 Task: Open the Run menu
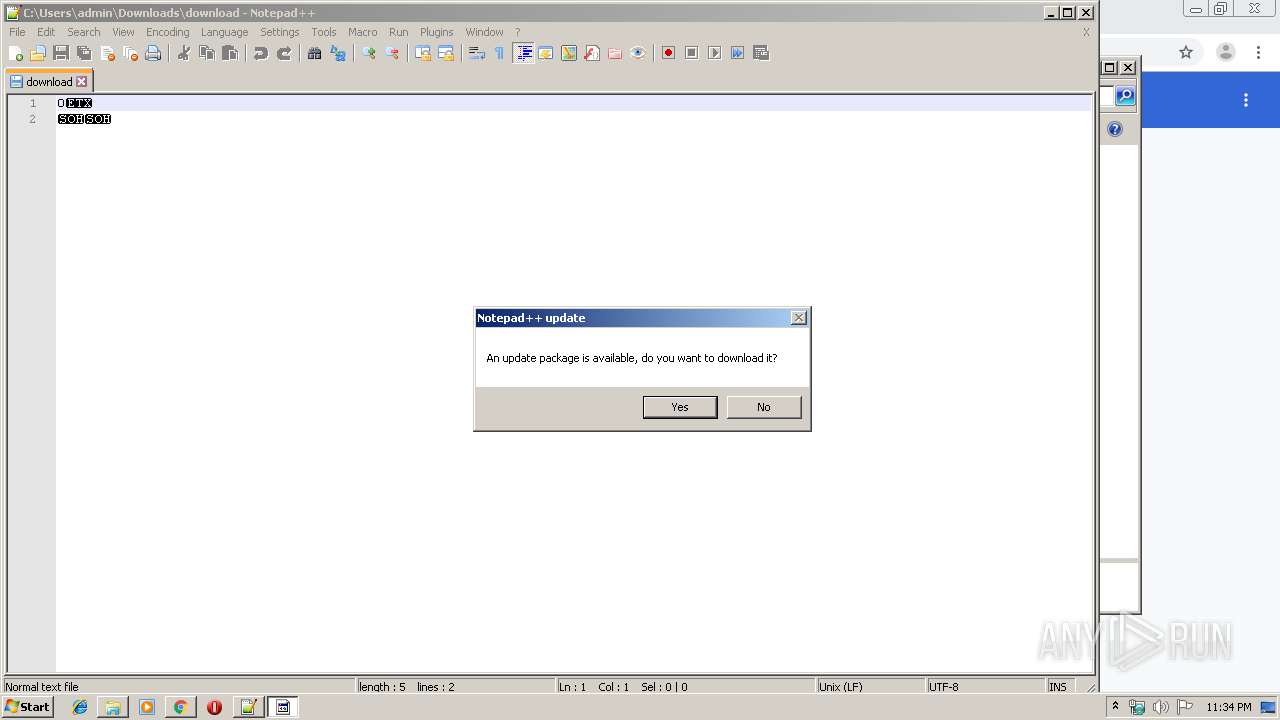pyautogui.click(x=399, y=32)
